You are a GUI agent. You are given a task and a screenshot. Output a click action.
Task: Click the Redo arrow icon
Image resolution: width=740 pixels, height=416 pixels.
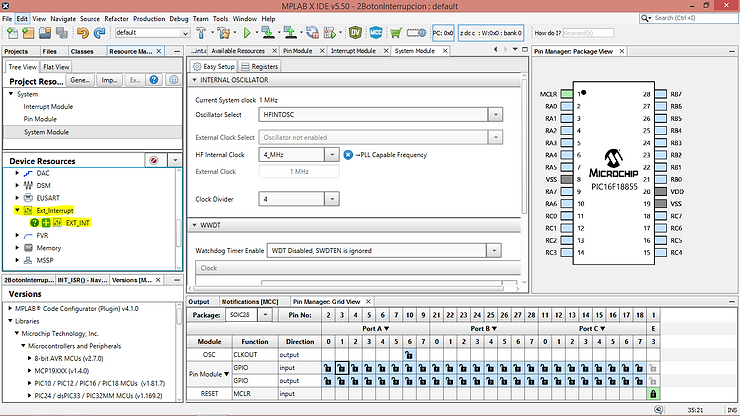[x=99, y=33]
